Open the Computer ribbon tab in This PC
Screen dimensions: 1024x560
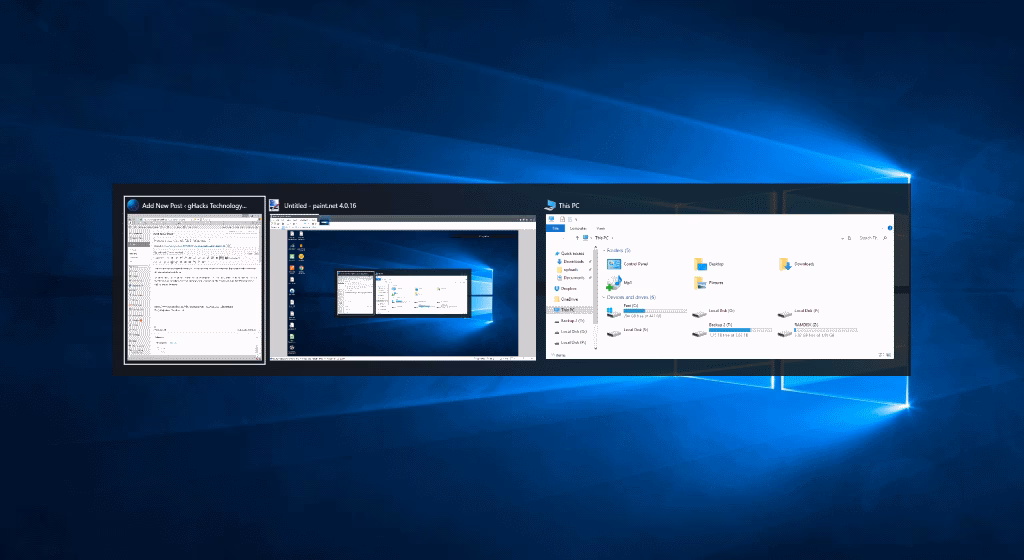tap(578, 228)
